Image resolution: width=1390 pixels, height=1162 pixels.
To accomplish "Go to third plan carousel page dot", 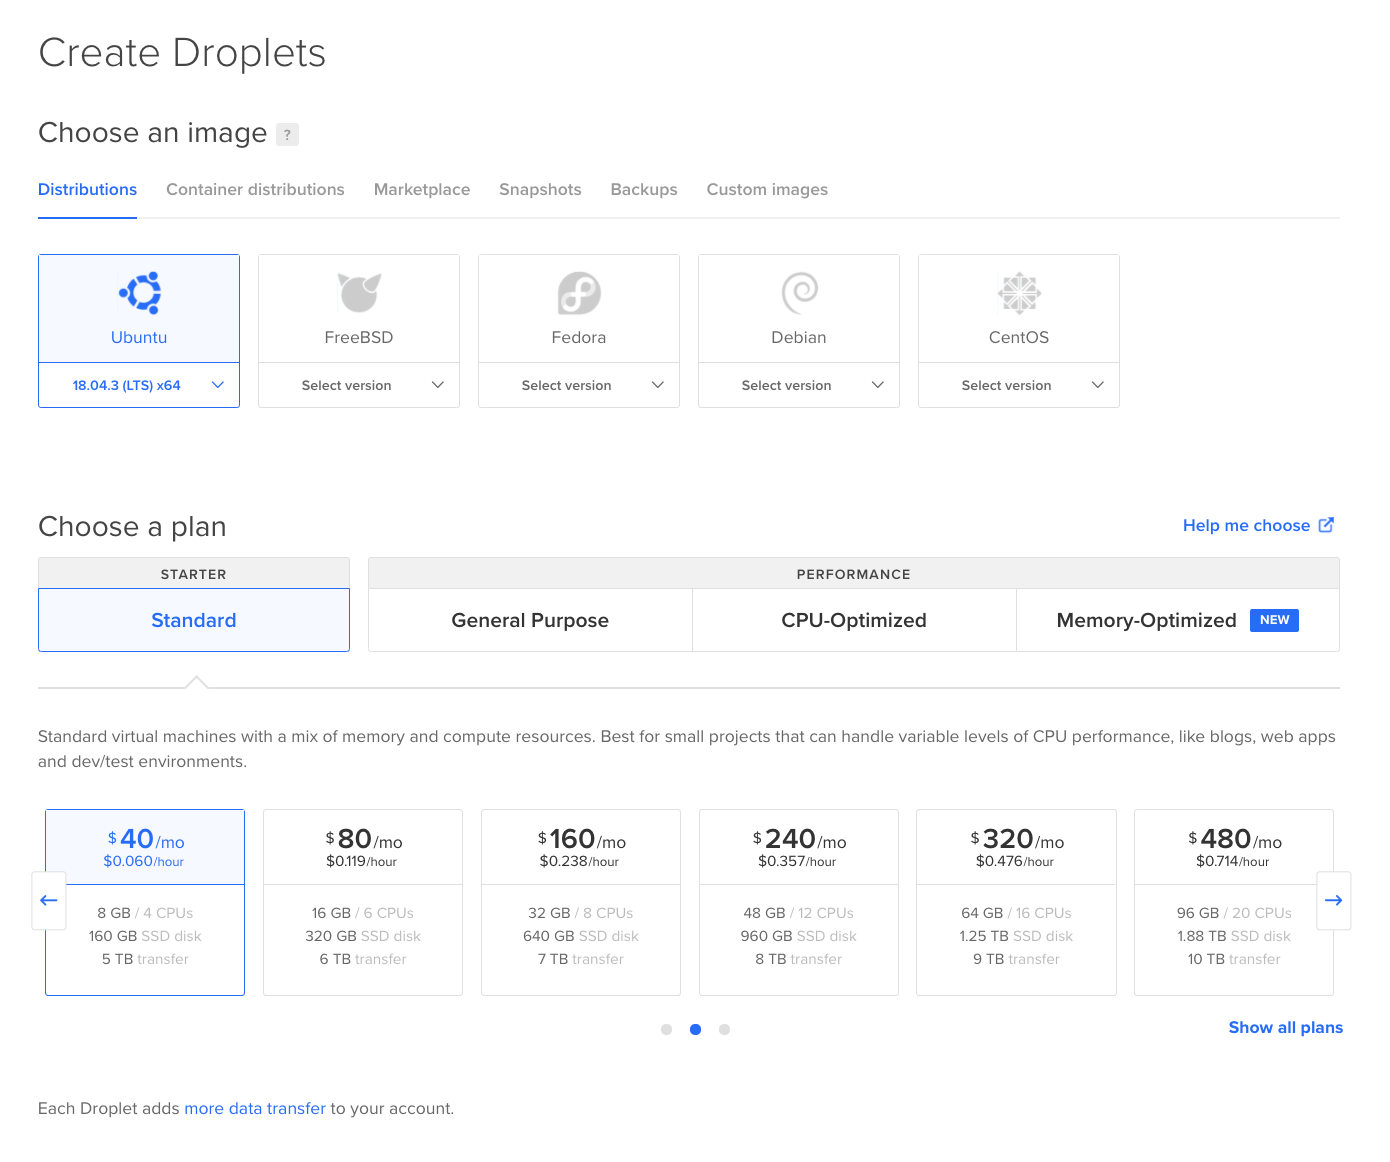I will click(724, 1029).
